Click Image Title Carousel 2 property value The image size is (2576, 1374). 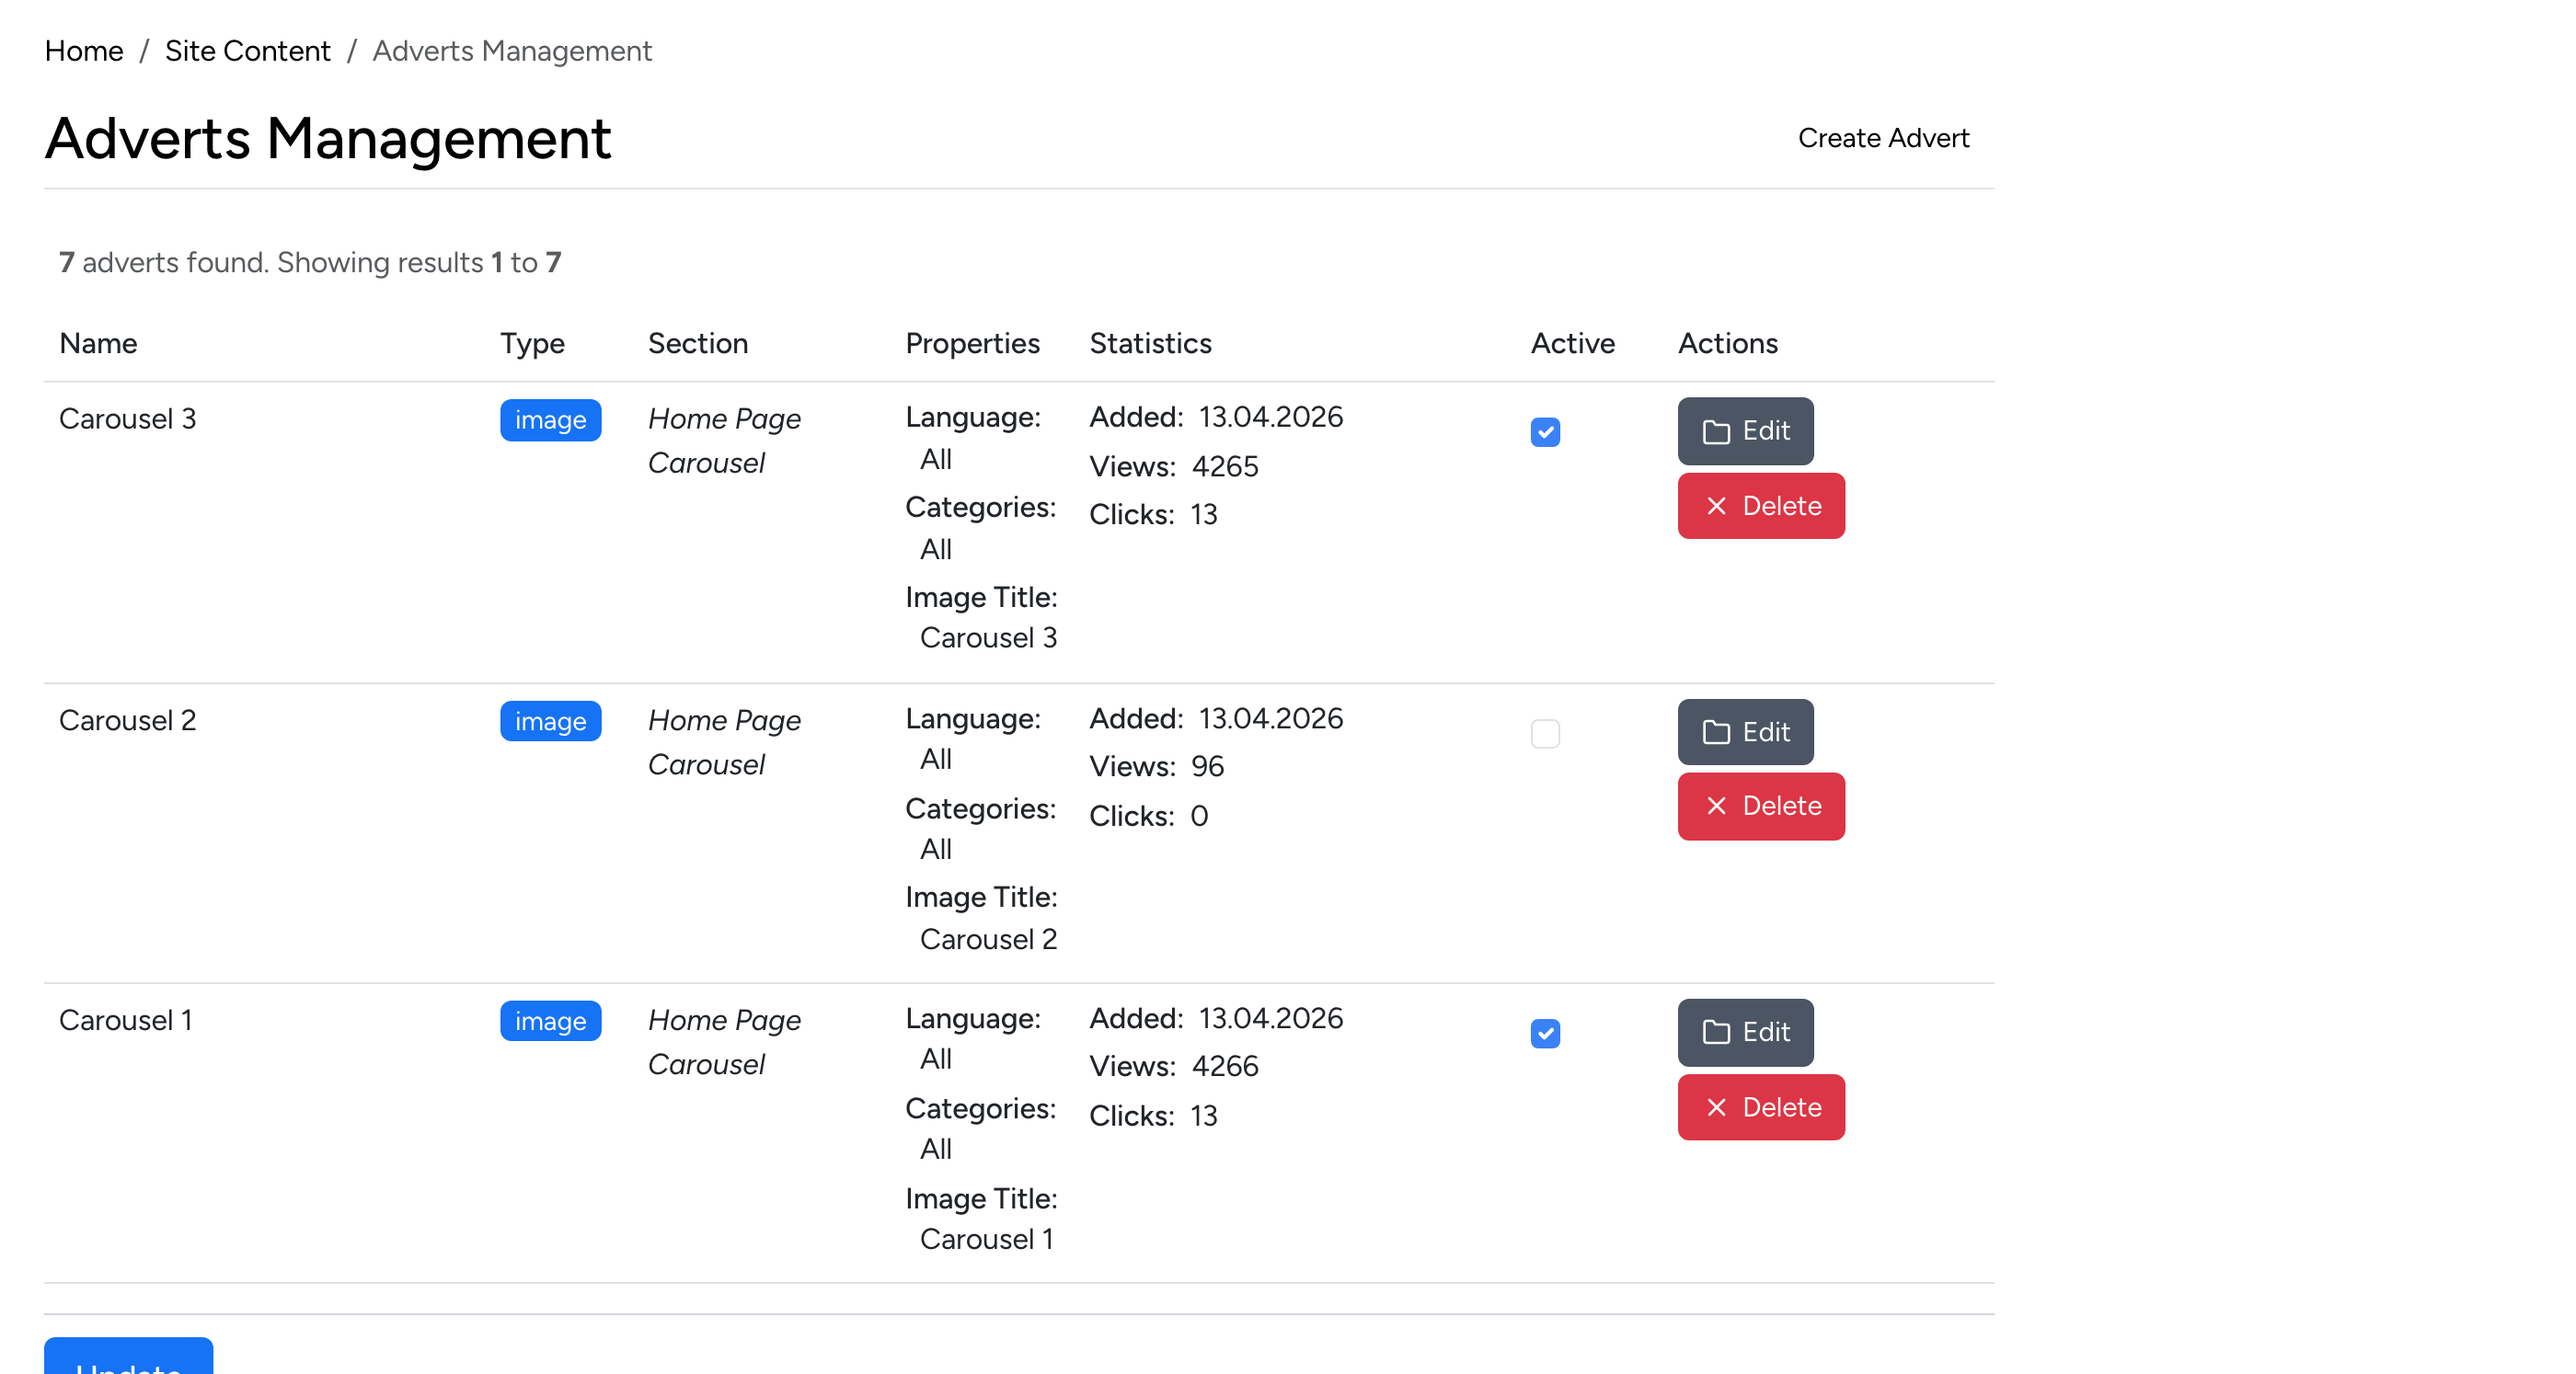pyautogui.click(x=988, y=939)
